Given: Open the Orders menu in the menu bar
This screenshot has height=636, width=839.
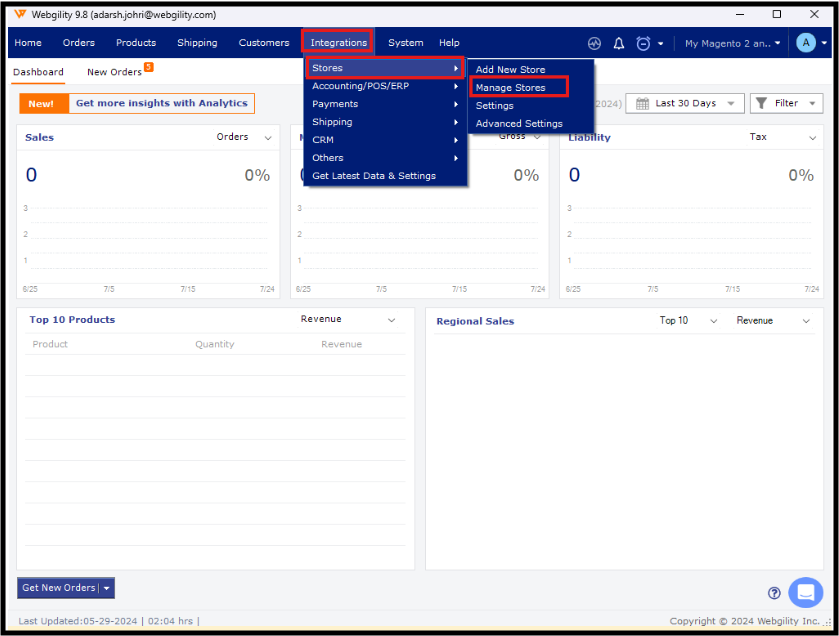Looking at the screenshot, I should (79, 43).
